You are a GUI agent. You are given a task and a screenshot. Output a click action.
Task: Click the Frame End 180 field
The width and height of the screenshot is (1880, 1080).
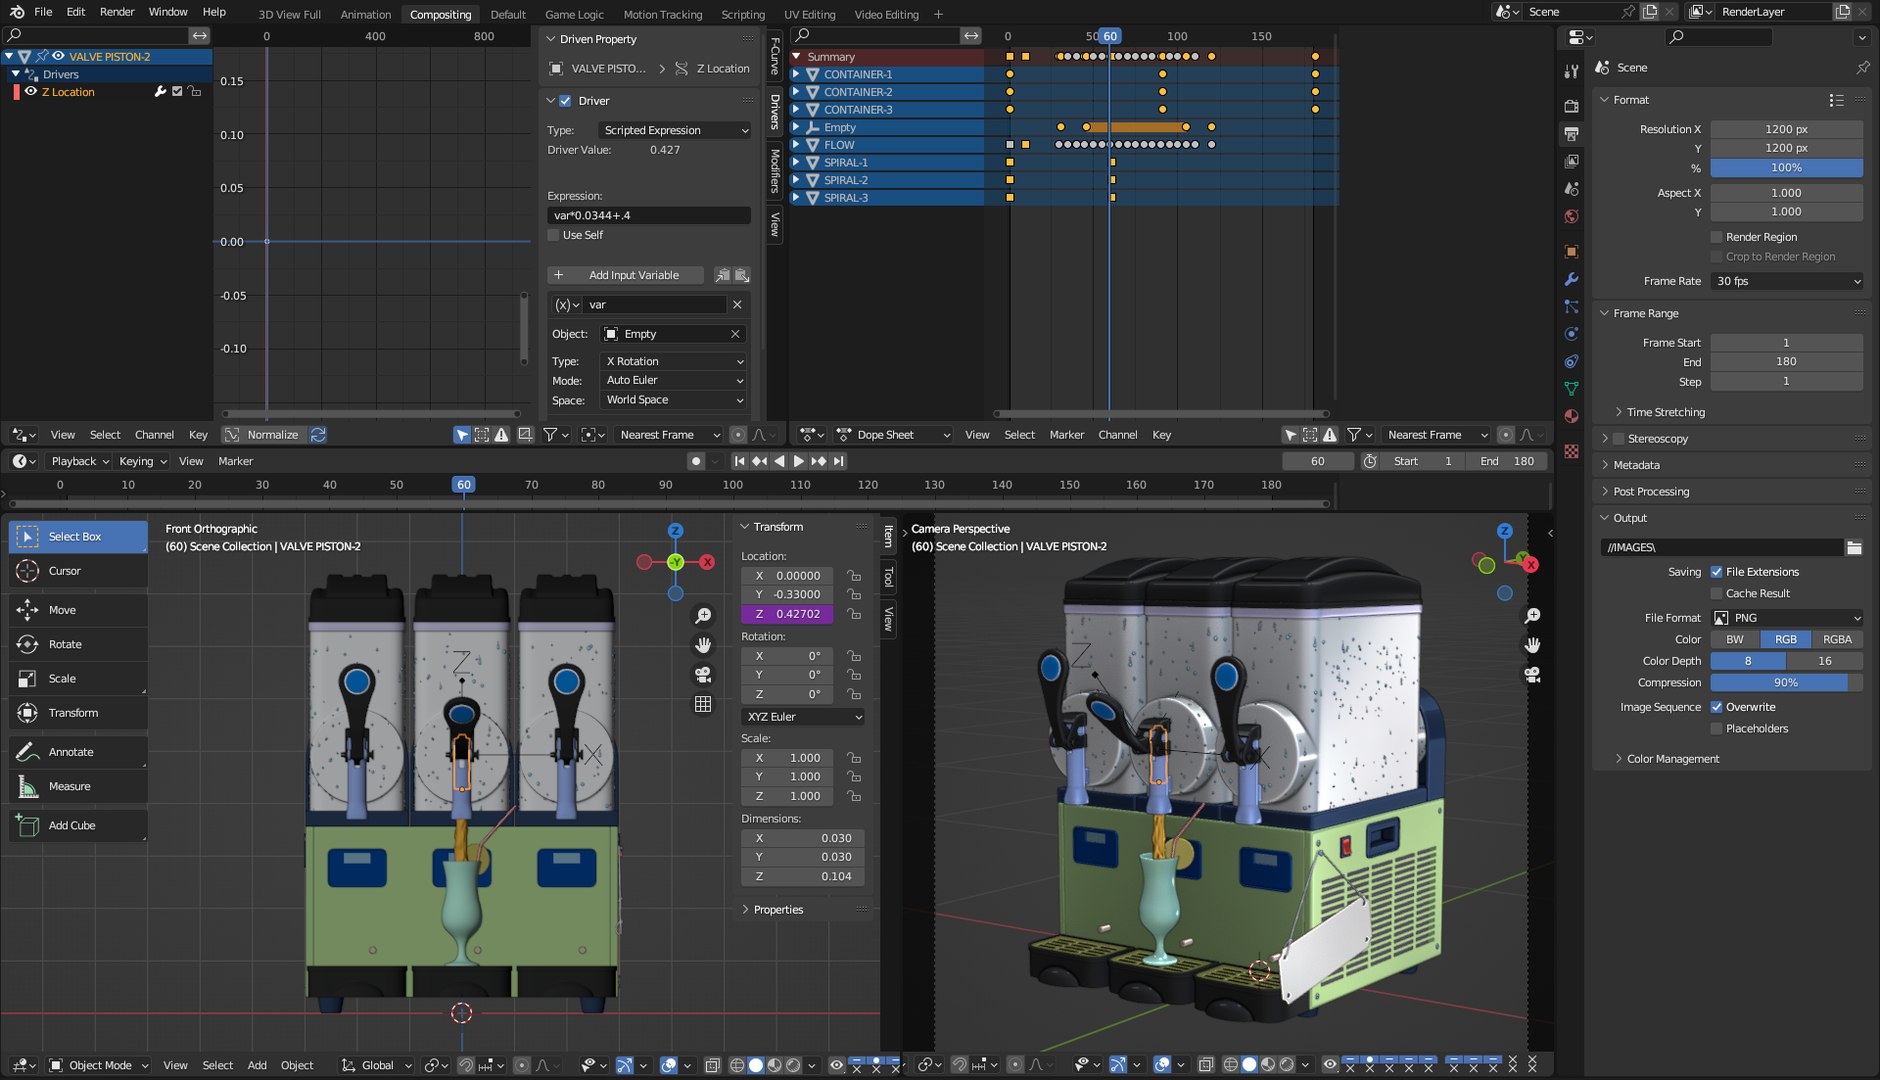[1787, 362]
